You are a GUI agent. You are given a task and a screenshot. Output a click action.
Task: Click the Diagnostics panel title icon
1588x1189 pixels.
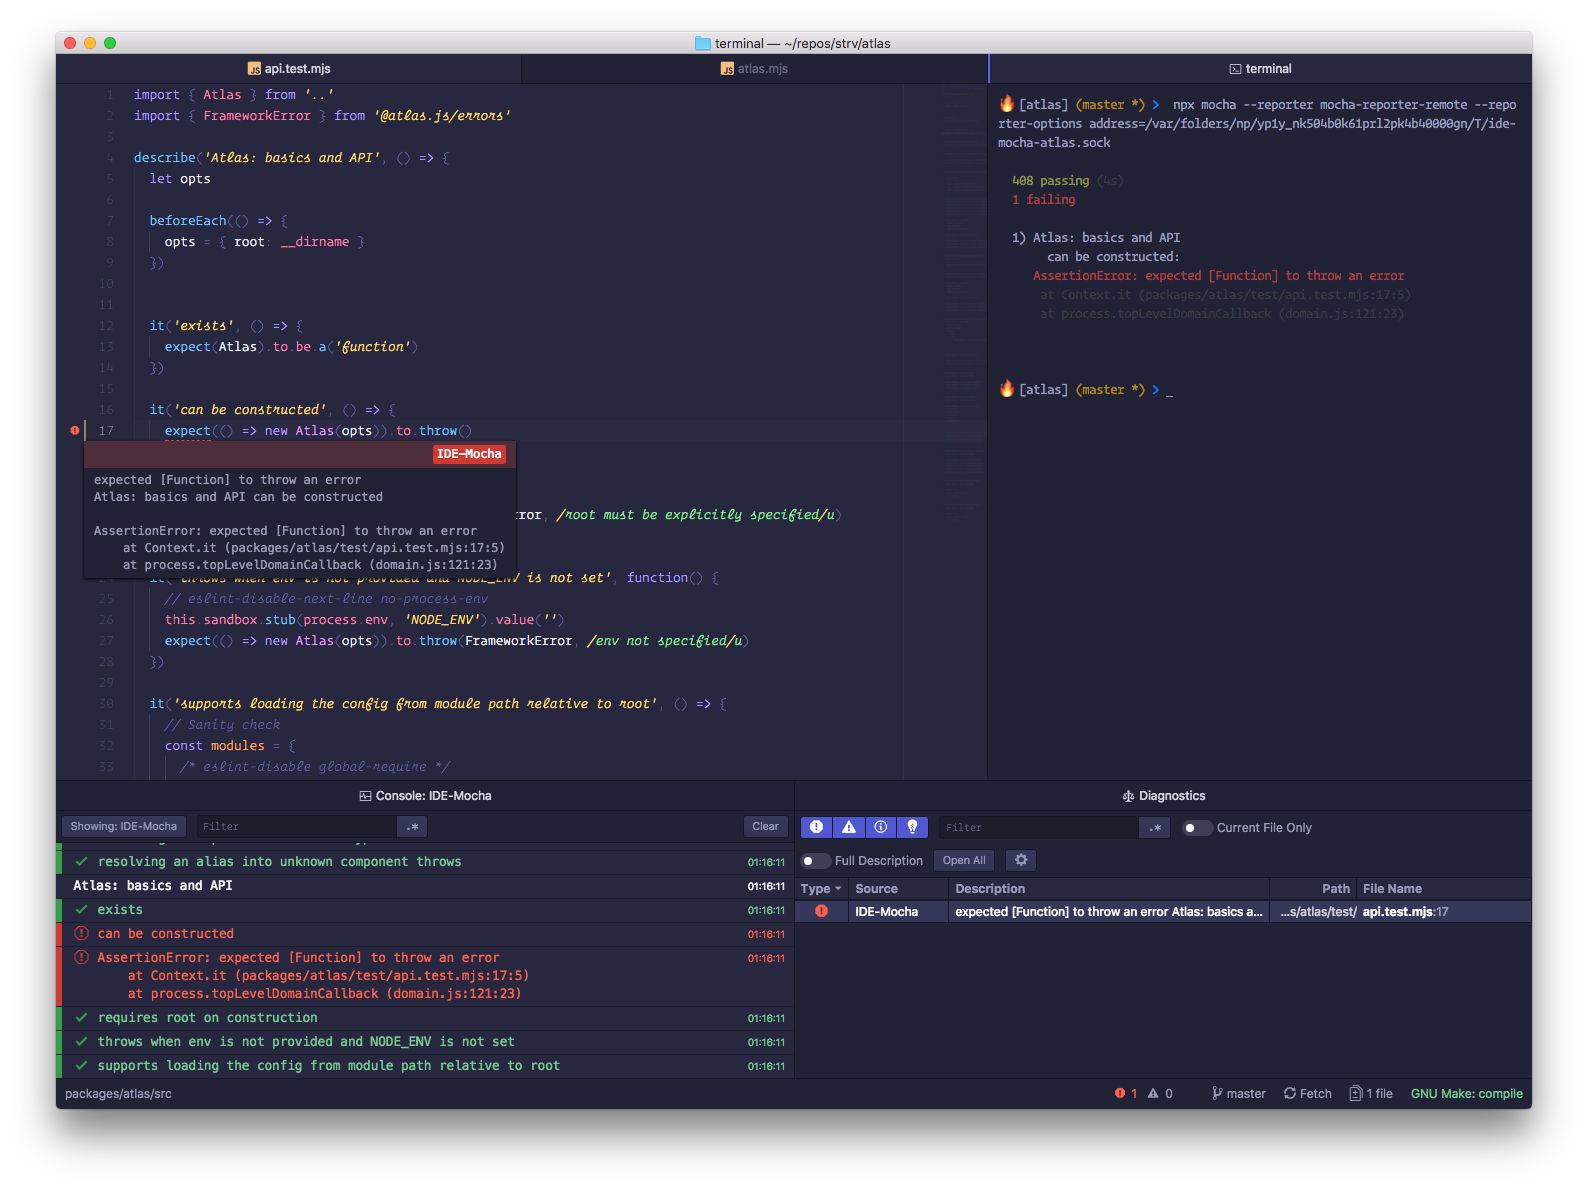(1128, 796)
